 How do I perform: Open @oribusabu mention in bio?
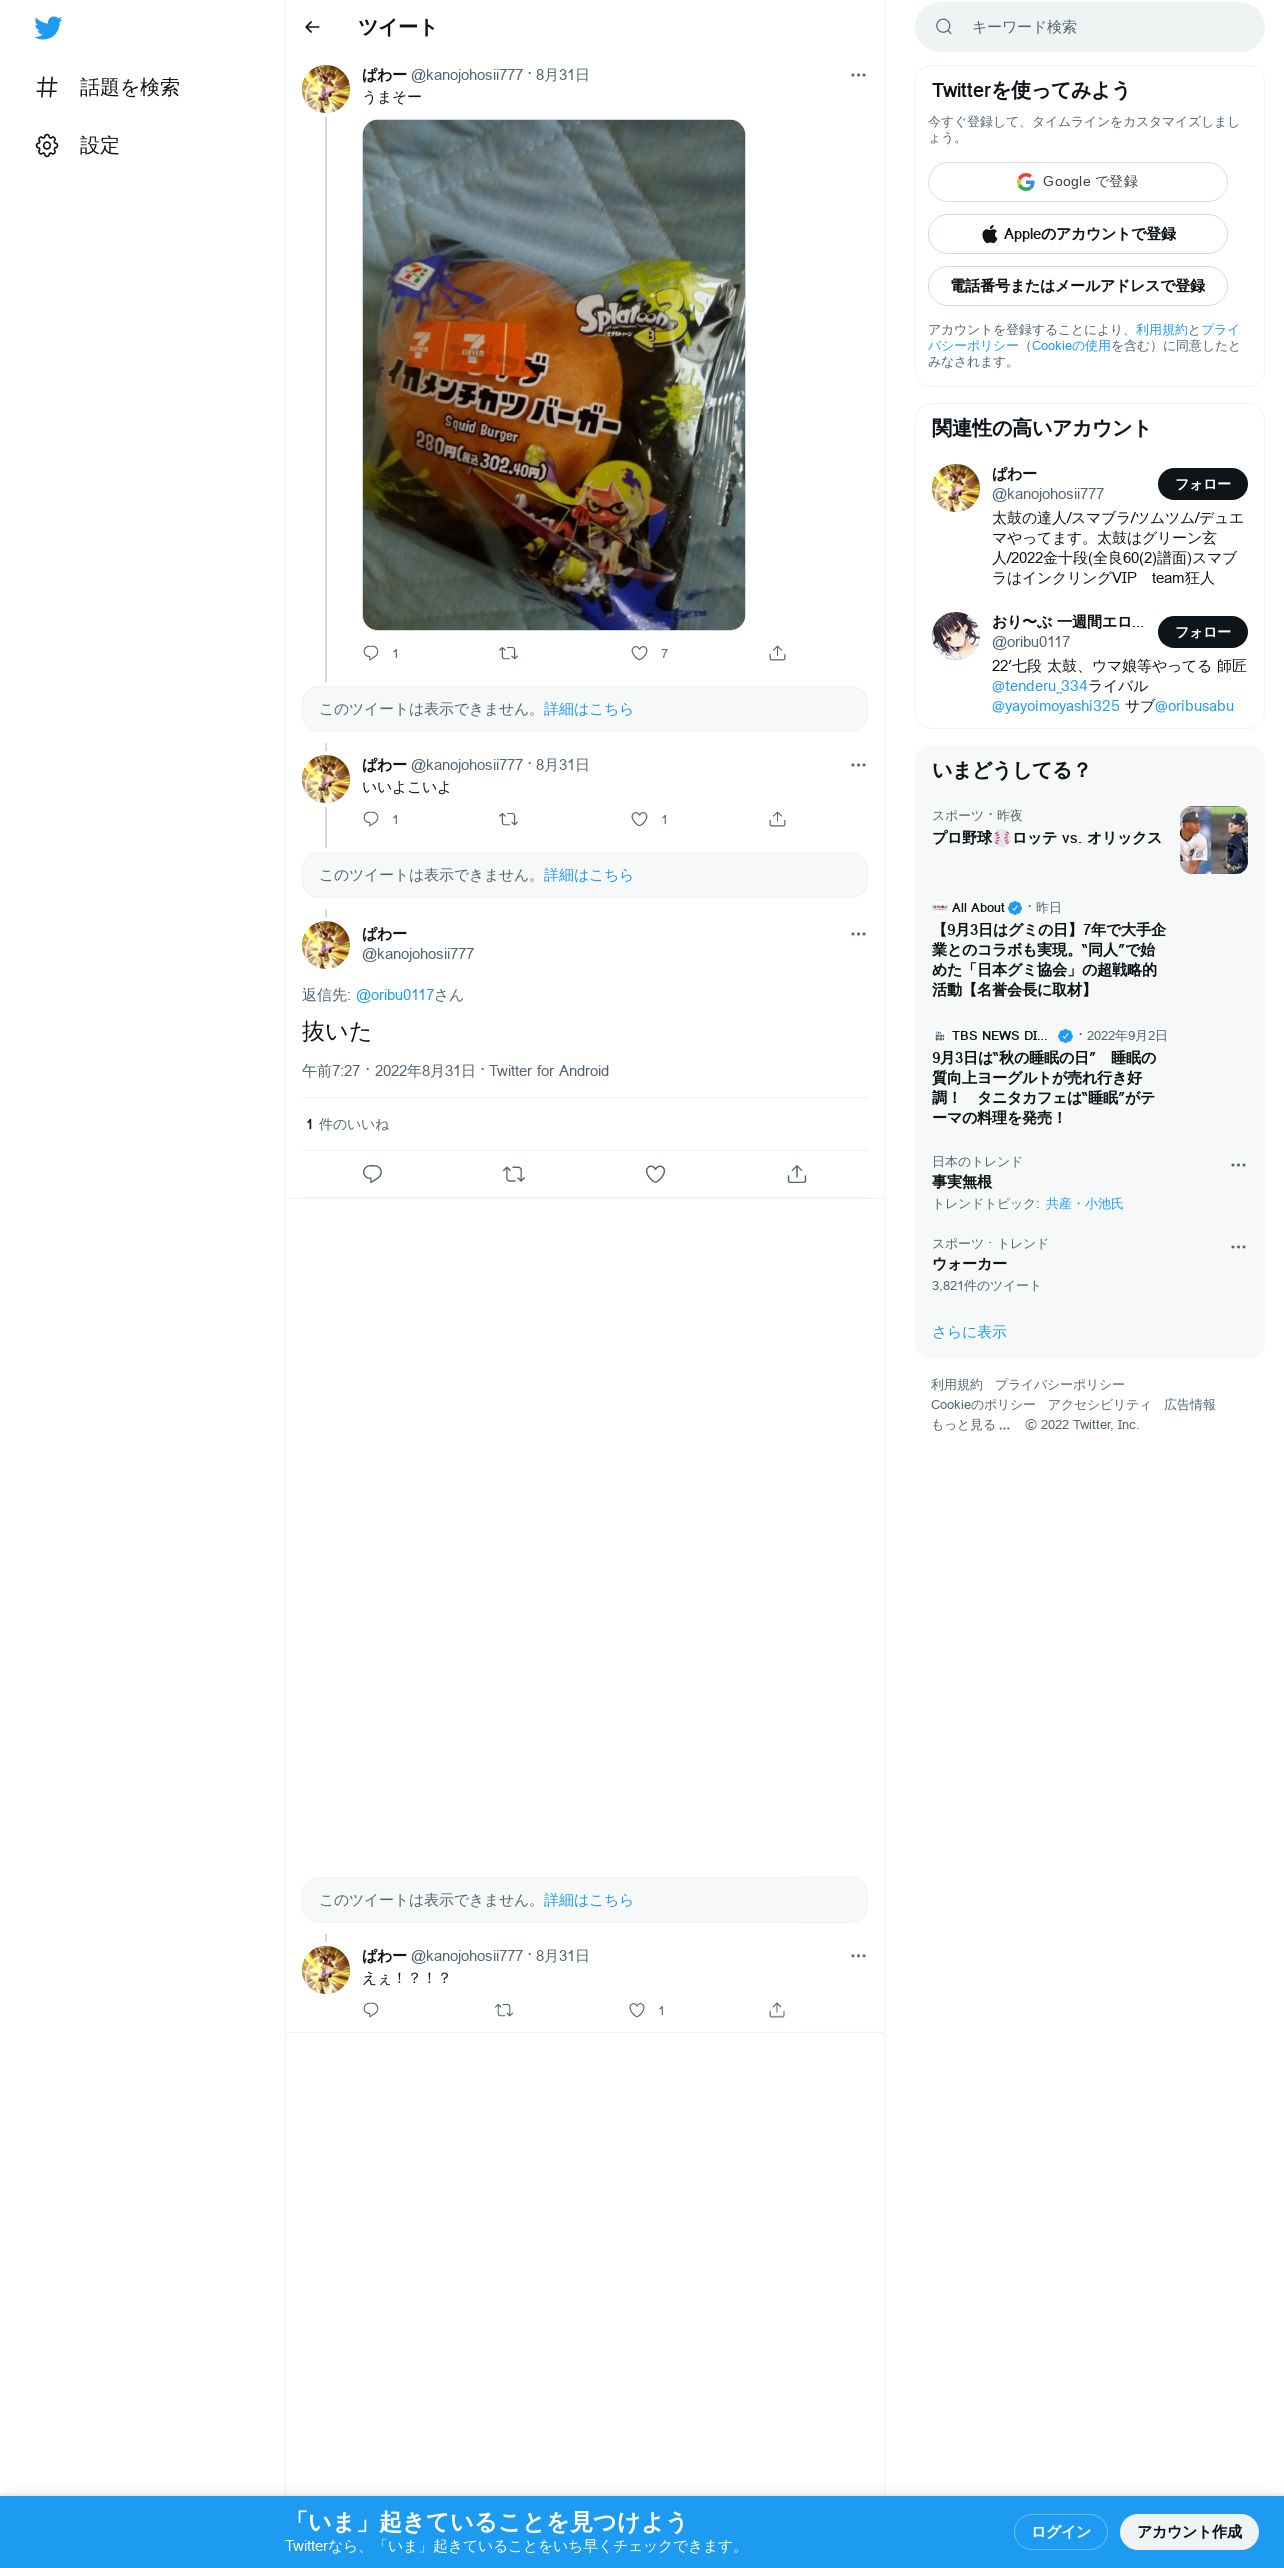pos(1194,706)
